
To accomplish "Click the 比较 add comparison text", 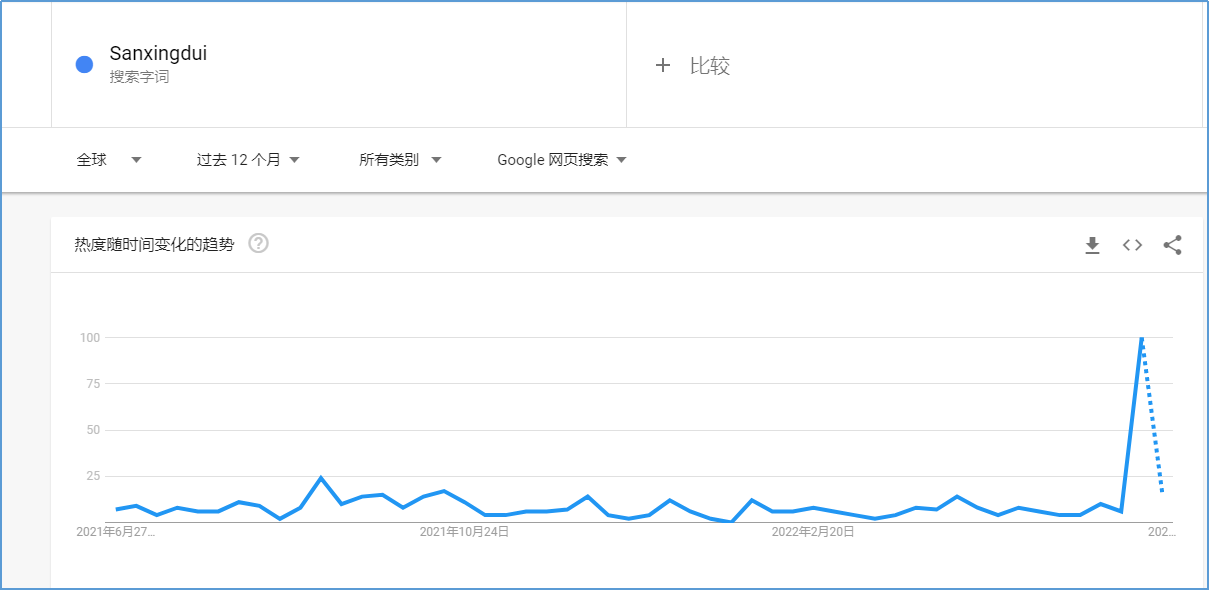I will pos(710,66).
